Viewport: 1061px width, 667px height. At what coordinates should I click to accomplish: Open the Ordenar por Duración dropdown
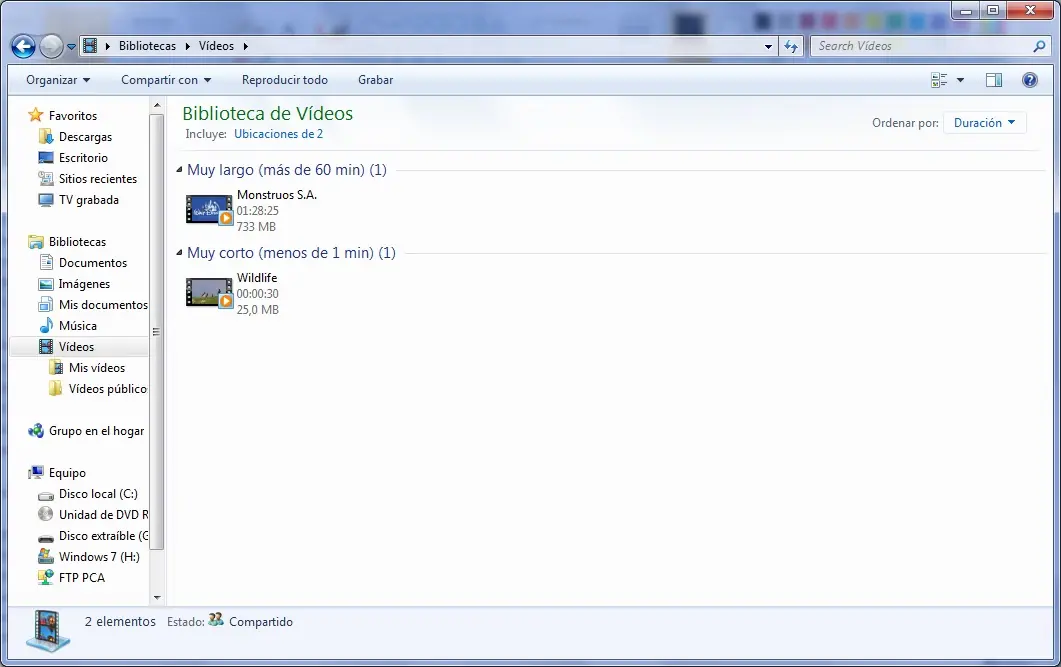tap(985, 122)
